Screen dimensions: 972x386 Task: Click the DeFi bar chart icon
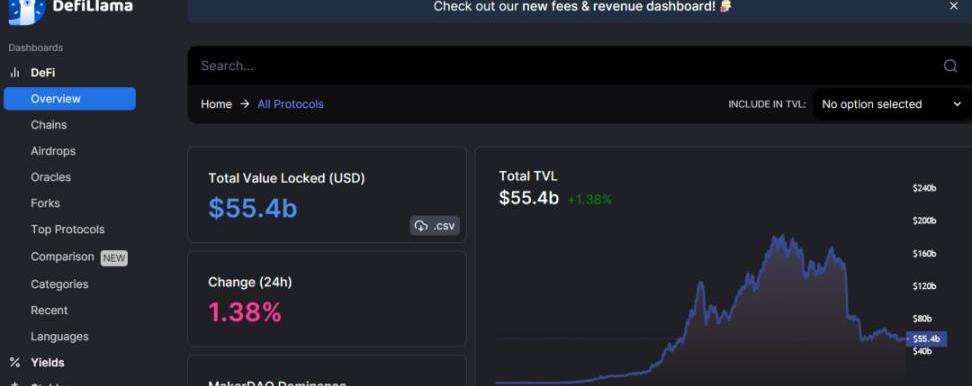click(x=14, y=72)
